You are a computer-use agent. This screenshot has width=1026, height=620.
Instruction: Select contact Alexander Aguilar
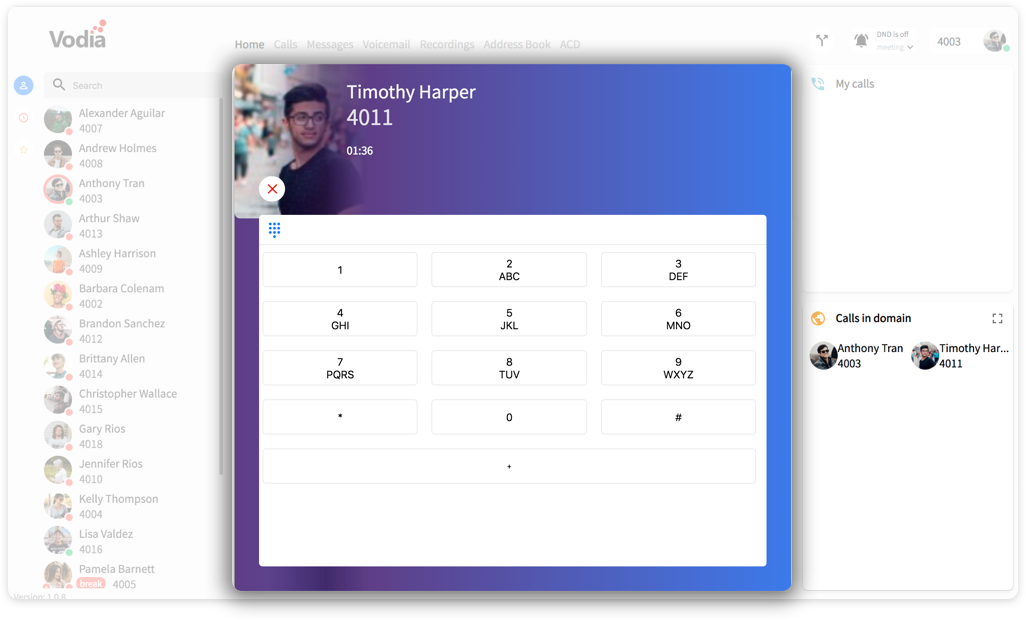click(131, 120)
